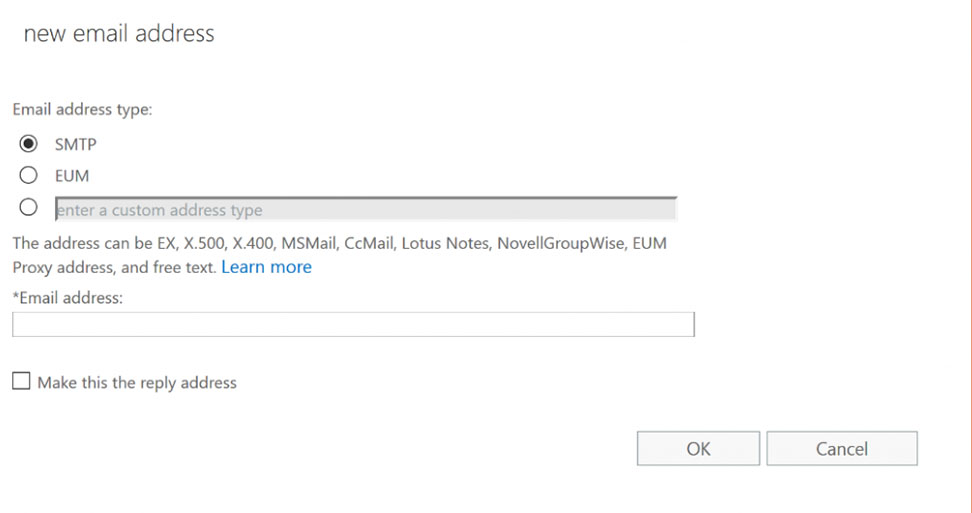Click 'NovellGroupWise' in the help text

click(560, 243)
